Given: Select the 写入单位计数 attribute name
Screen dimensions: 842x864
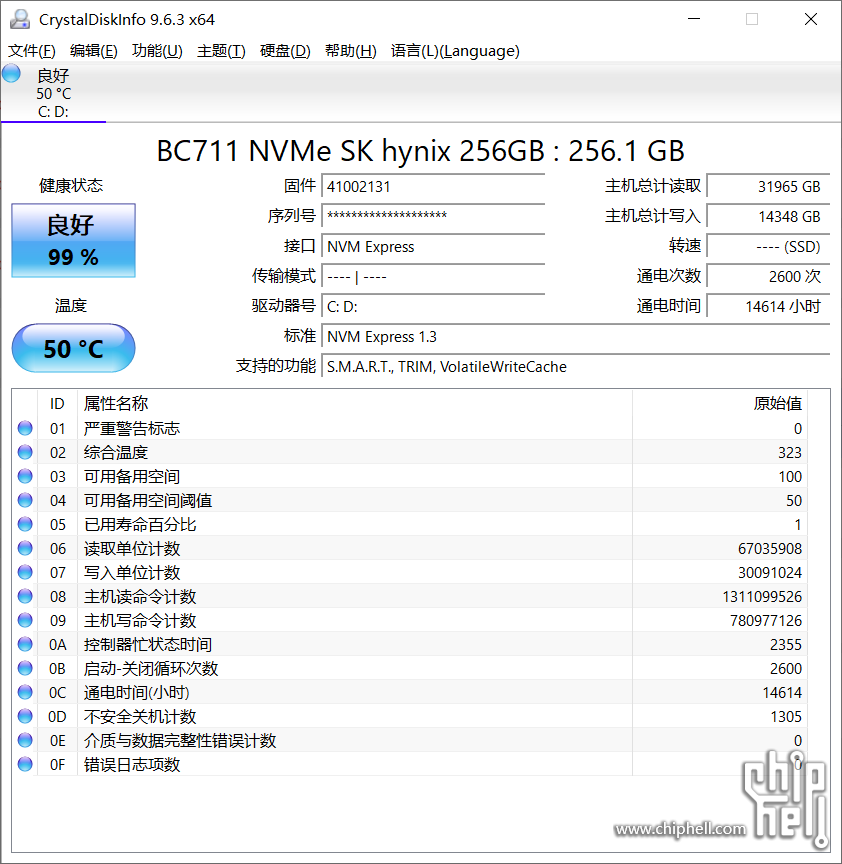Looking at the screenshot, I should click(132, 573).
